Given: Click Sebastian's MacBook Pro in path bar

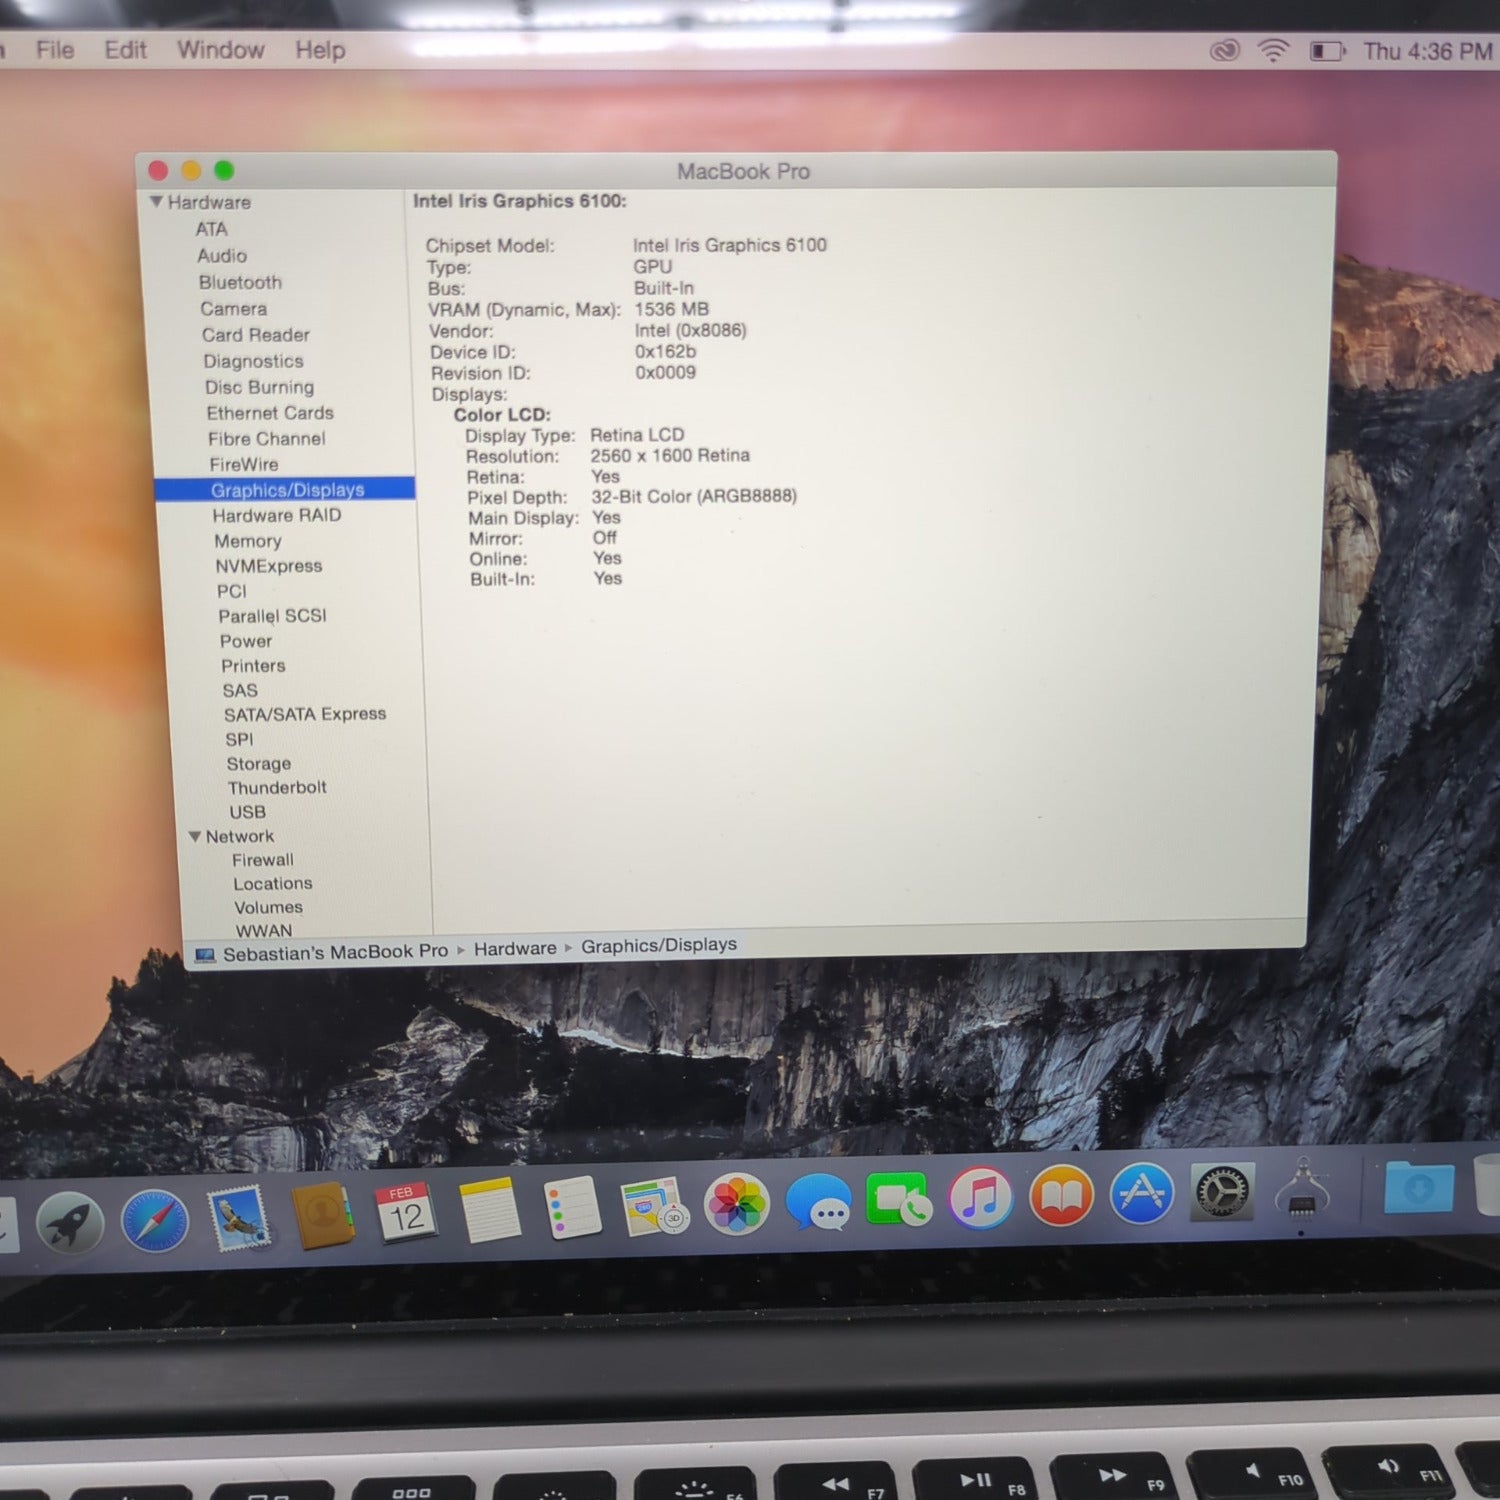Looking at the screenshot, I should pos(335,952).
